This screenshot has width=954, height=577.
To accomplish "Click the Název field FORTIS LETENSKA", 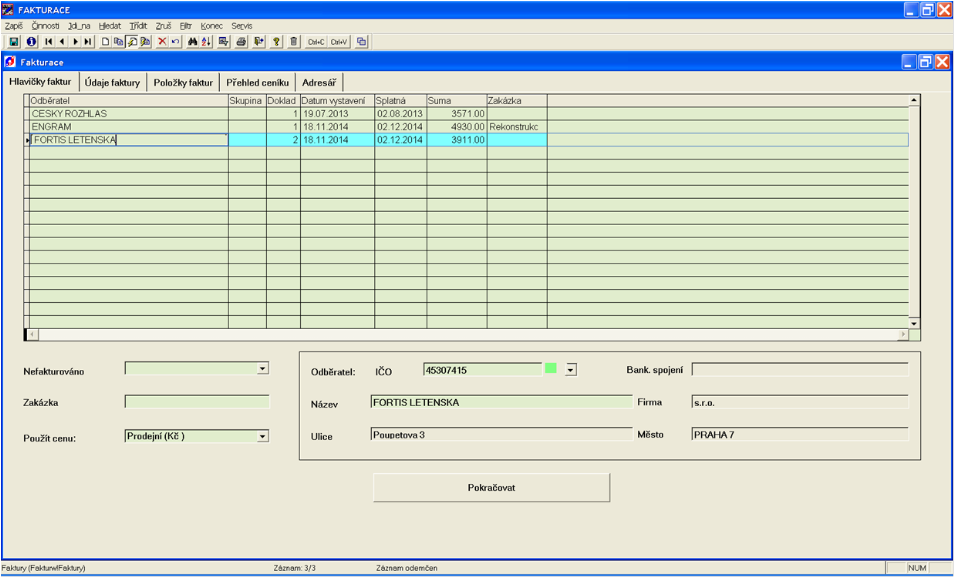I will (501, 402).
